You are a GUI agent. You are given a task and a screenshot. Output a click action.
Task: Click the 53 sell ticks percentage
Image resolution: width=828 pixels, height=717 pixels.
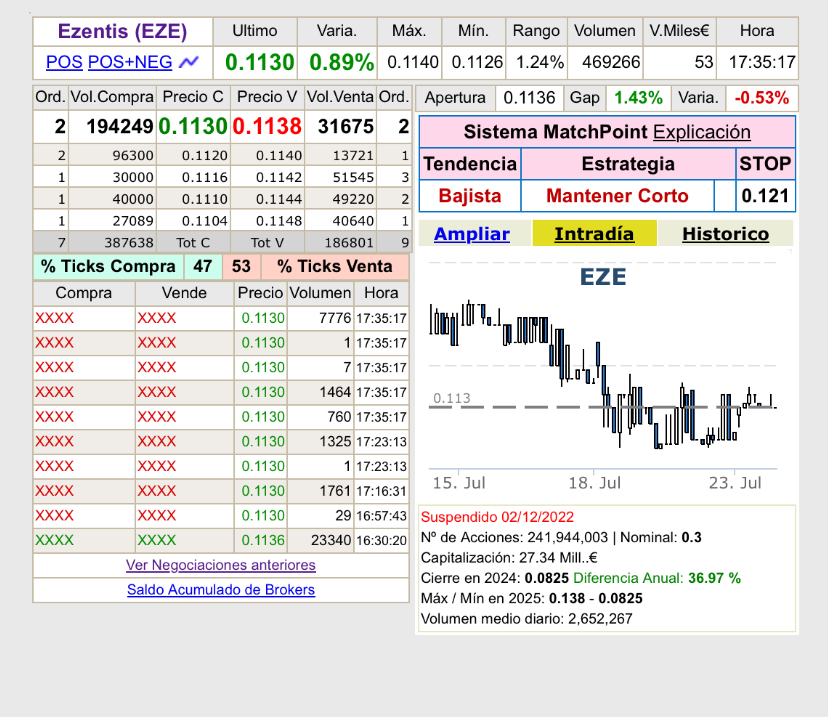click(x=241, y=266)
